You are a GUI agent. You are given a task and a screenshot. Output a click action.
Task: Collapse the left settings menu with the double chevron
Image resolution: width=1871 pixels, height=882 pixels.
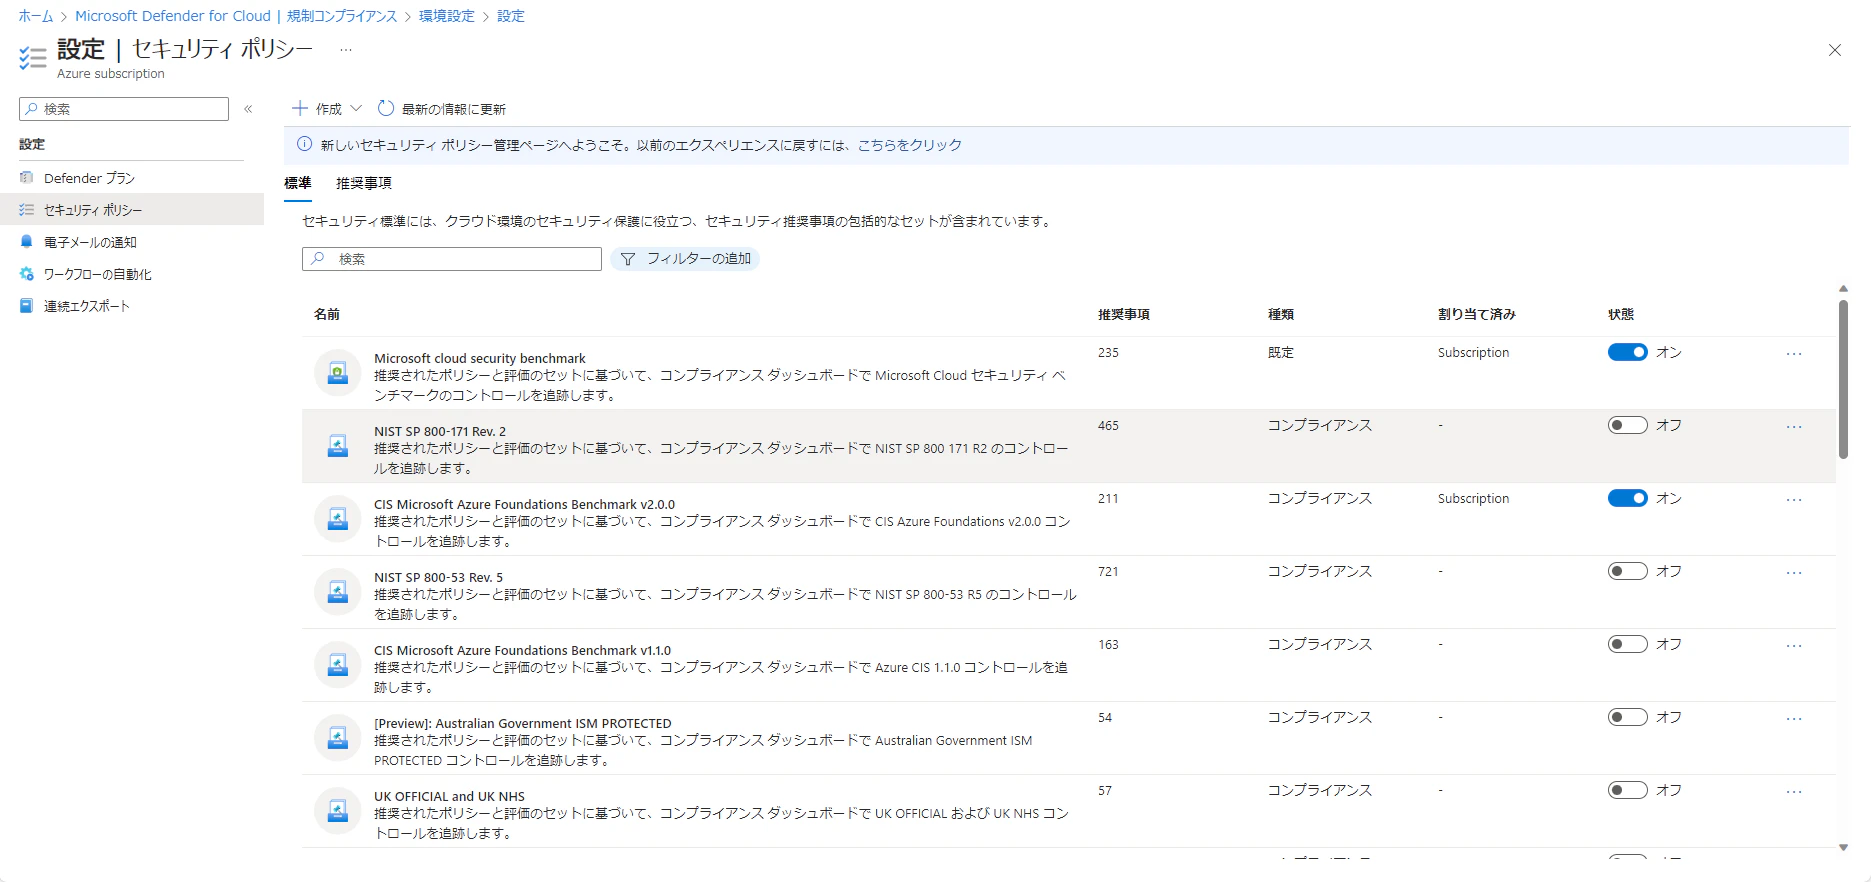click(x=248, y=109)
